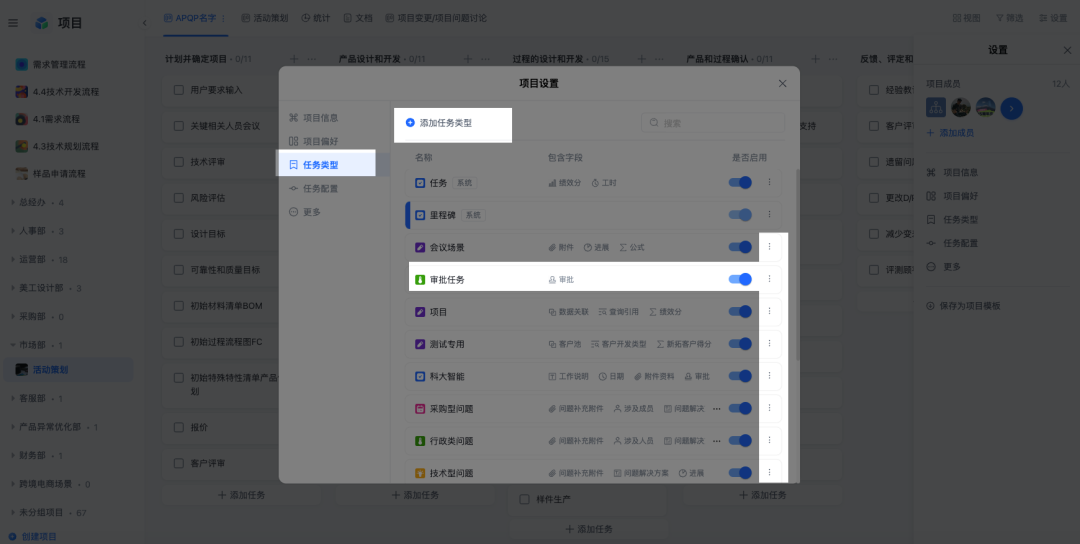This screenshot has height=544, width=1080.
Task: Toggle the 会议场景 enable switch
Action: tap(740, 247)
